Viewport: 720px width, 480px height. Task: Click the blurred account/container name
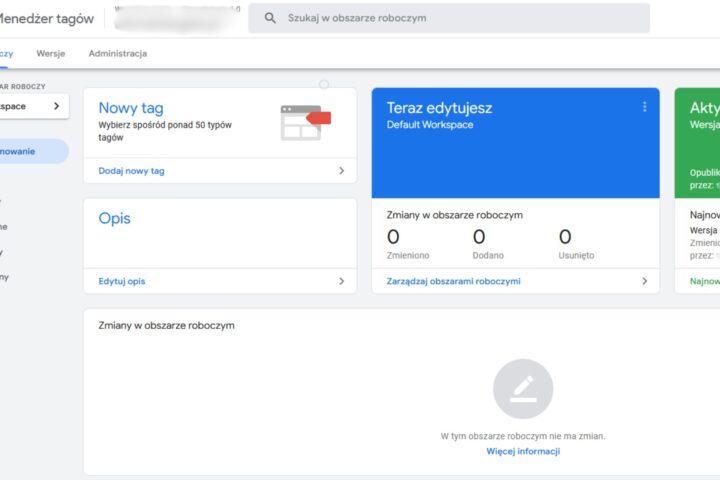click(x=177, y=19)
